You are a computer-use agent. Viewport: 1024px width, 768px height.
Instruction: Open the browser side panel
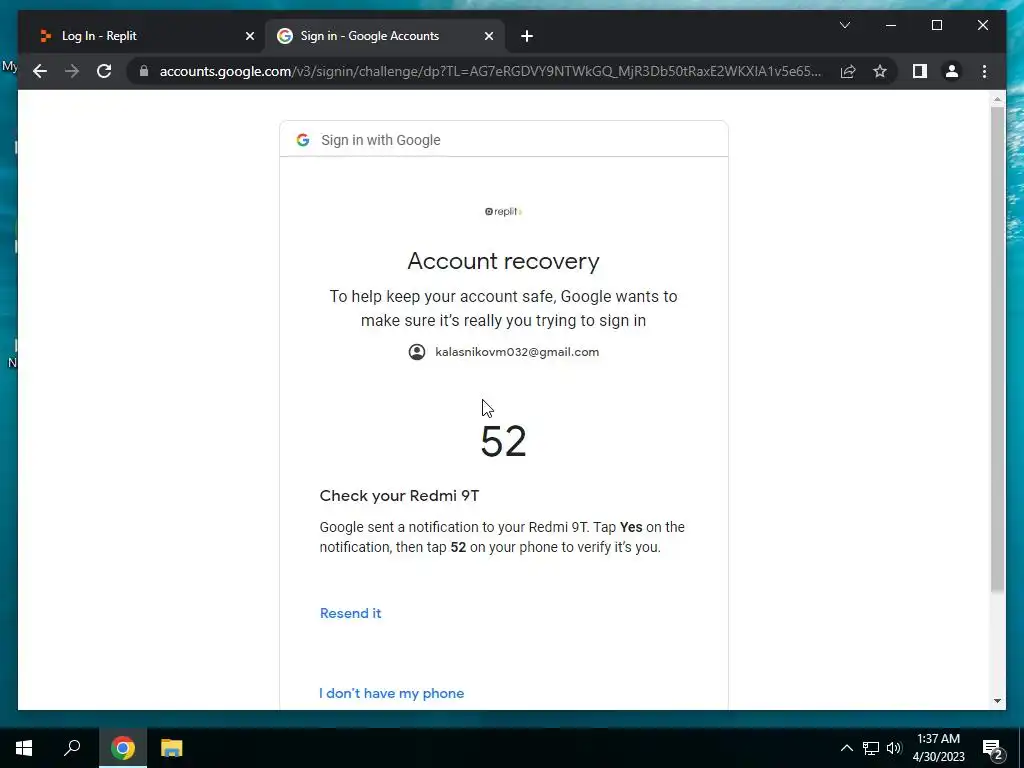click(x=920, y=71)
